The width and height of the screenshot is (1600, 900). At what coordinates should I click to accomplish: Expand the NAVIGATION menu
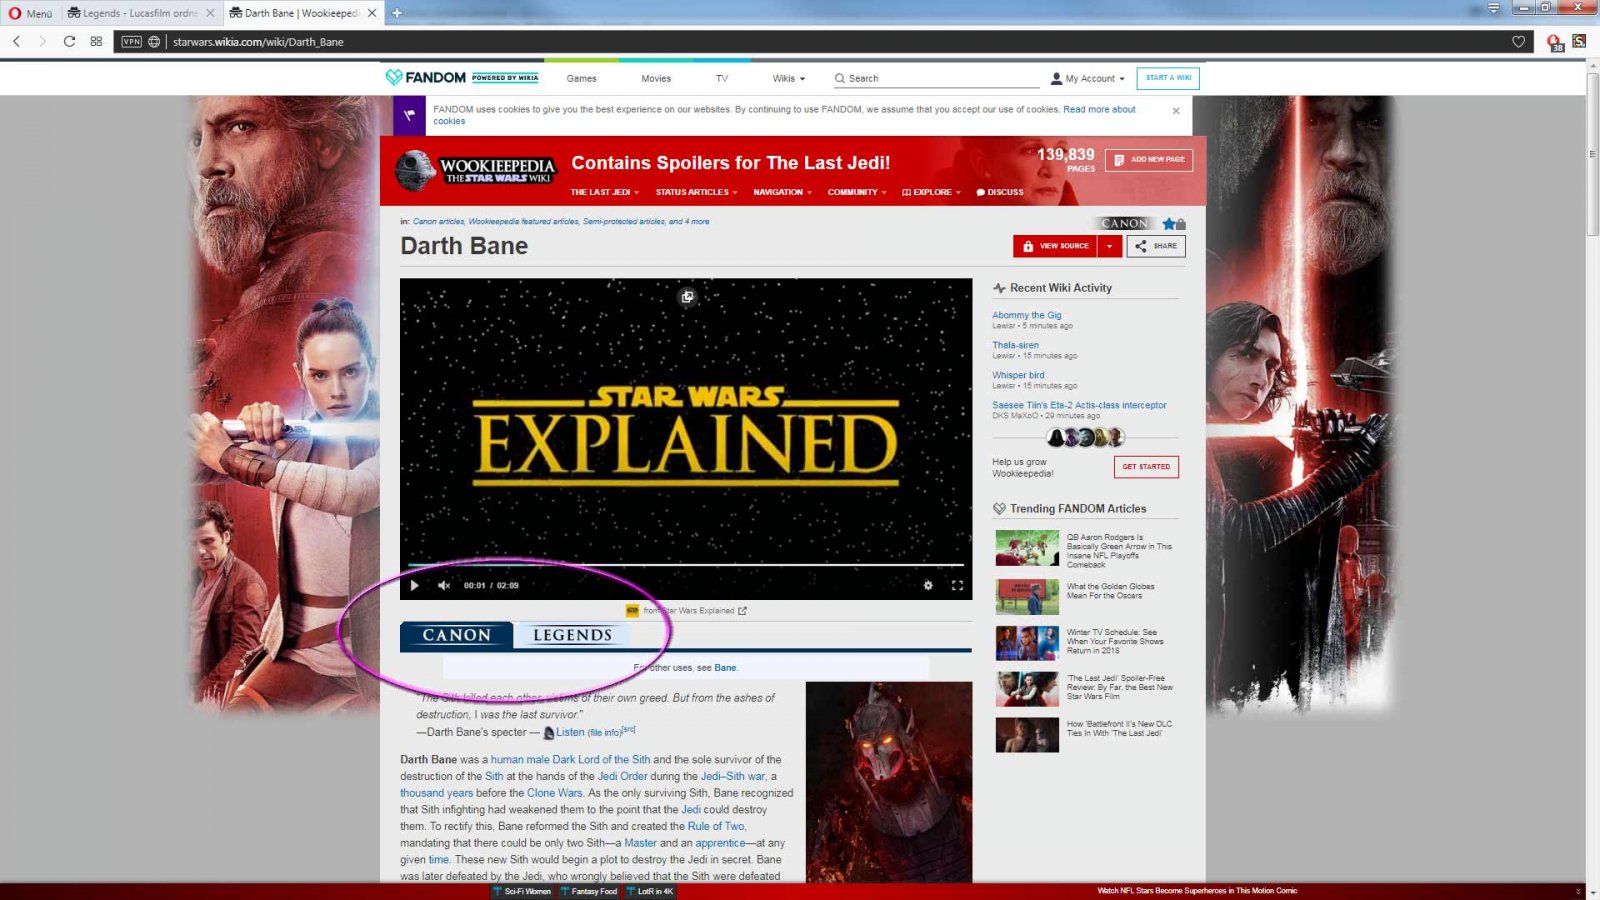point(782,192)
